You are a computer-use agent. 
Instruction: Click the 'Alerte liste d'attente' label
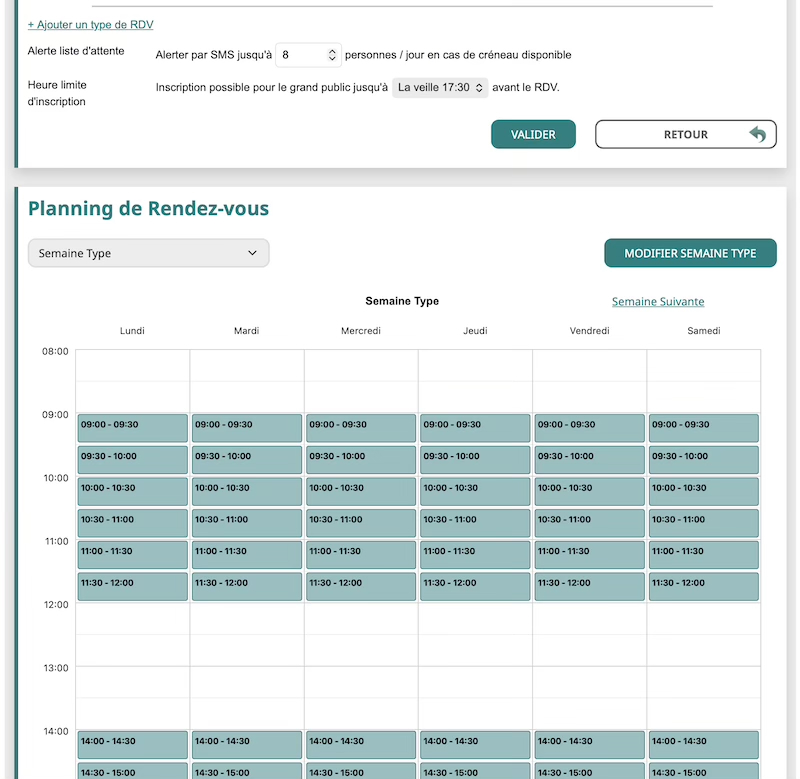(x=76, y=51)
